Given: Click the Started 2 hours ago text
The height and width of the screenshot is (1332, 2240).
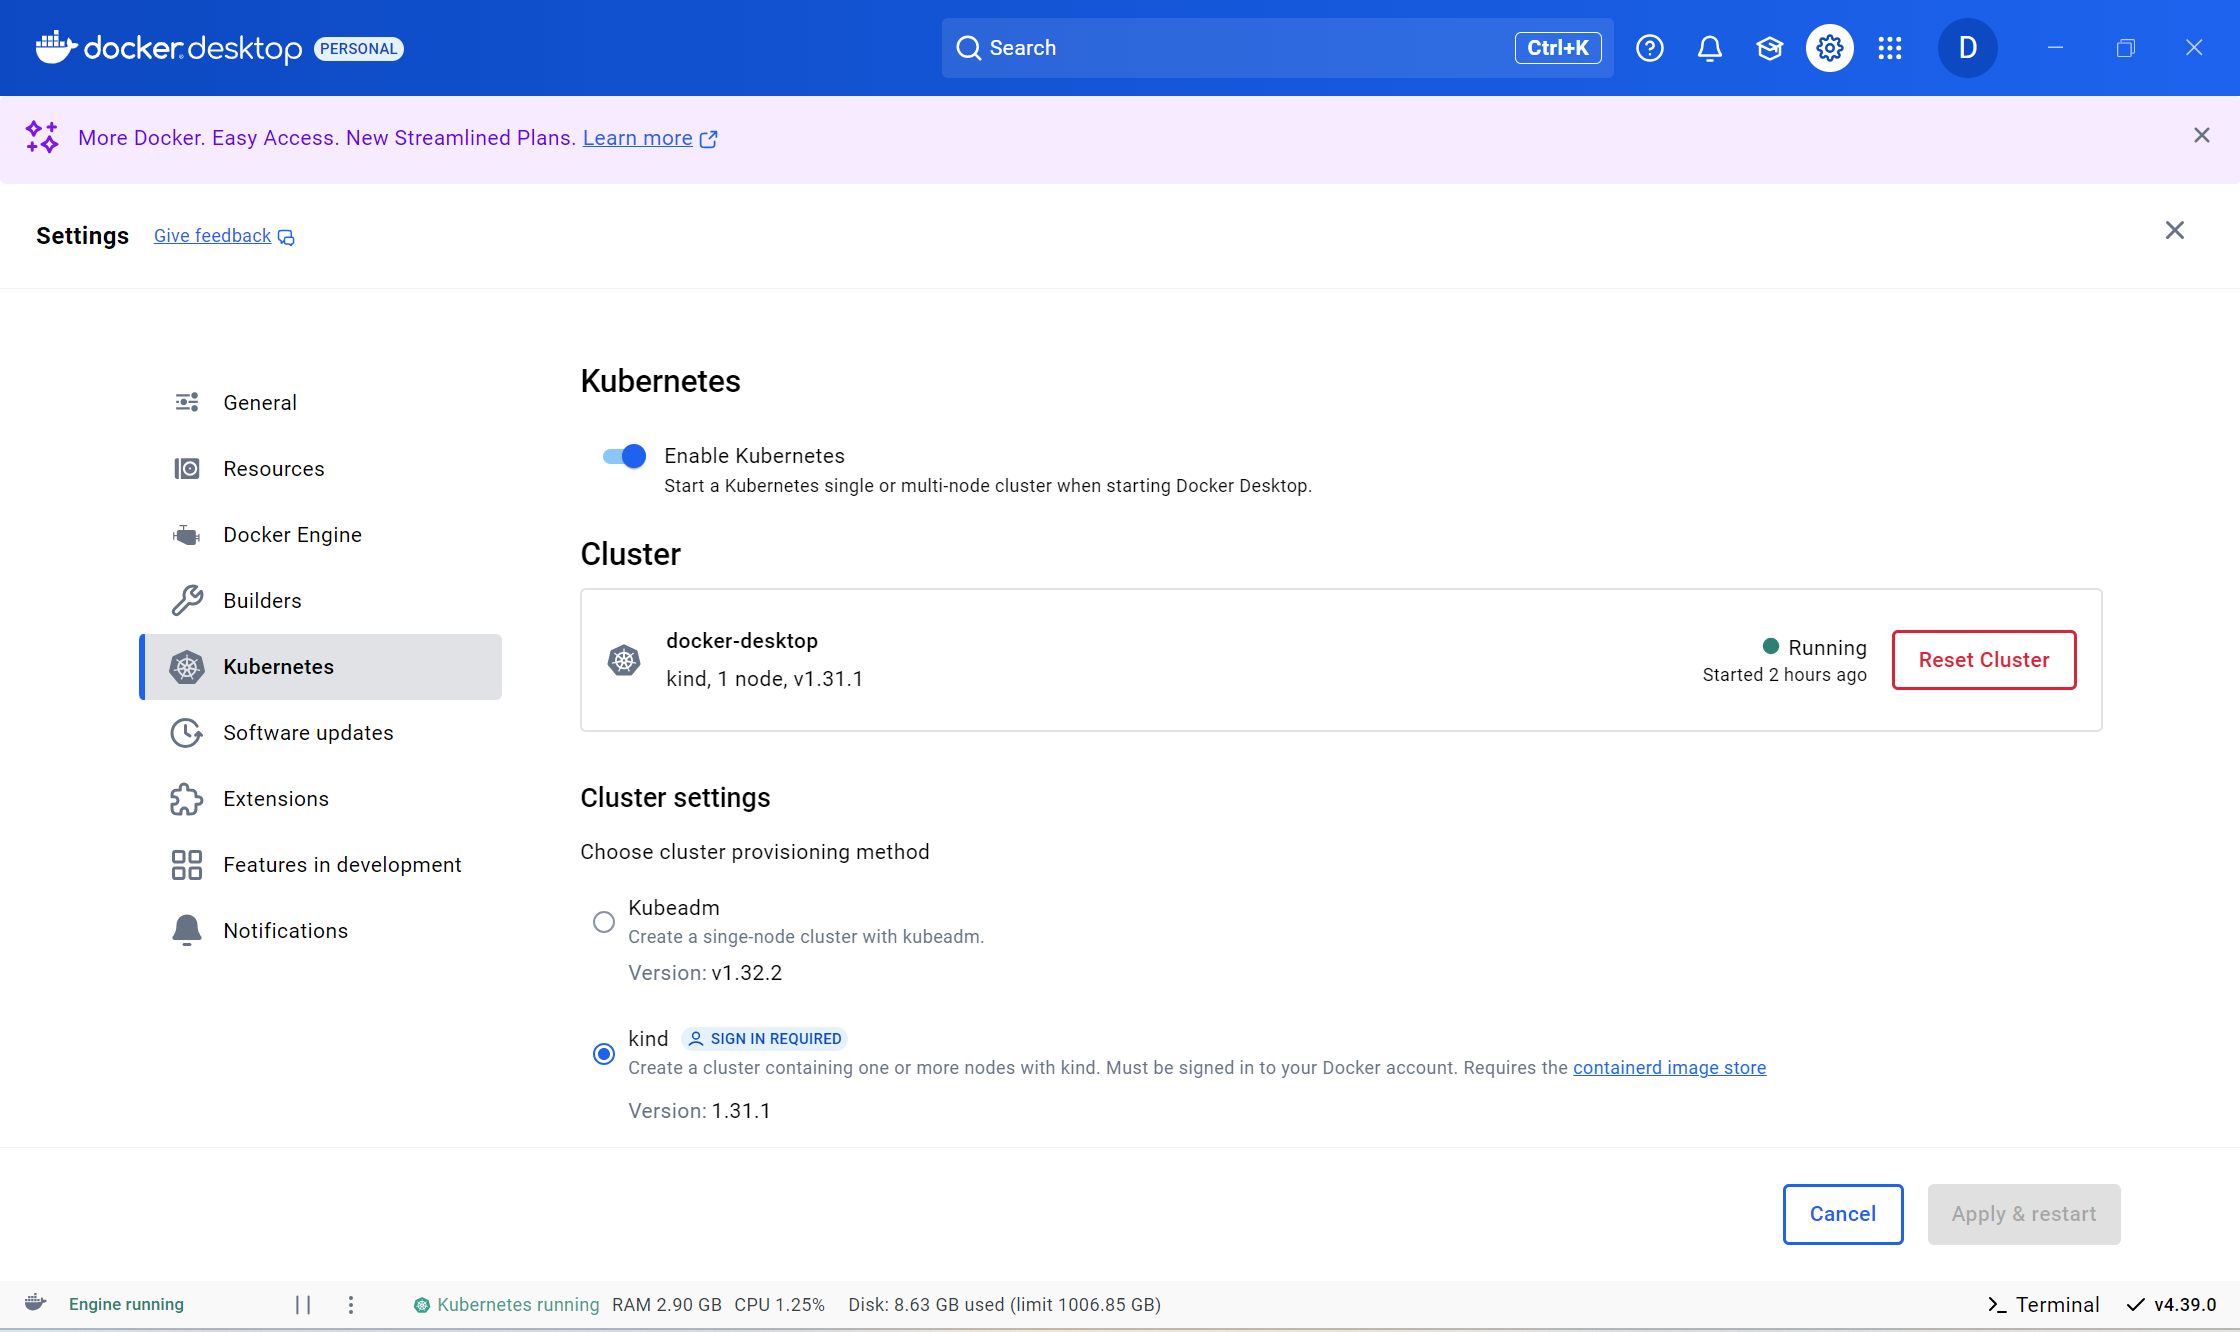Looking at the screenshot, I should pos(1785,675).
